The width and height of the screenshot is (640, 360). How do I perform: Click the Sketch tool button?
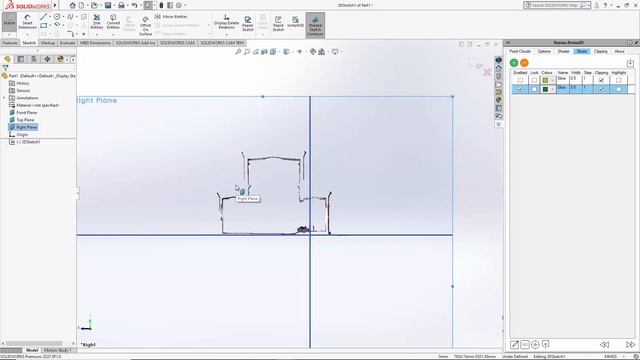pos(9,21)
